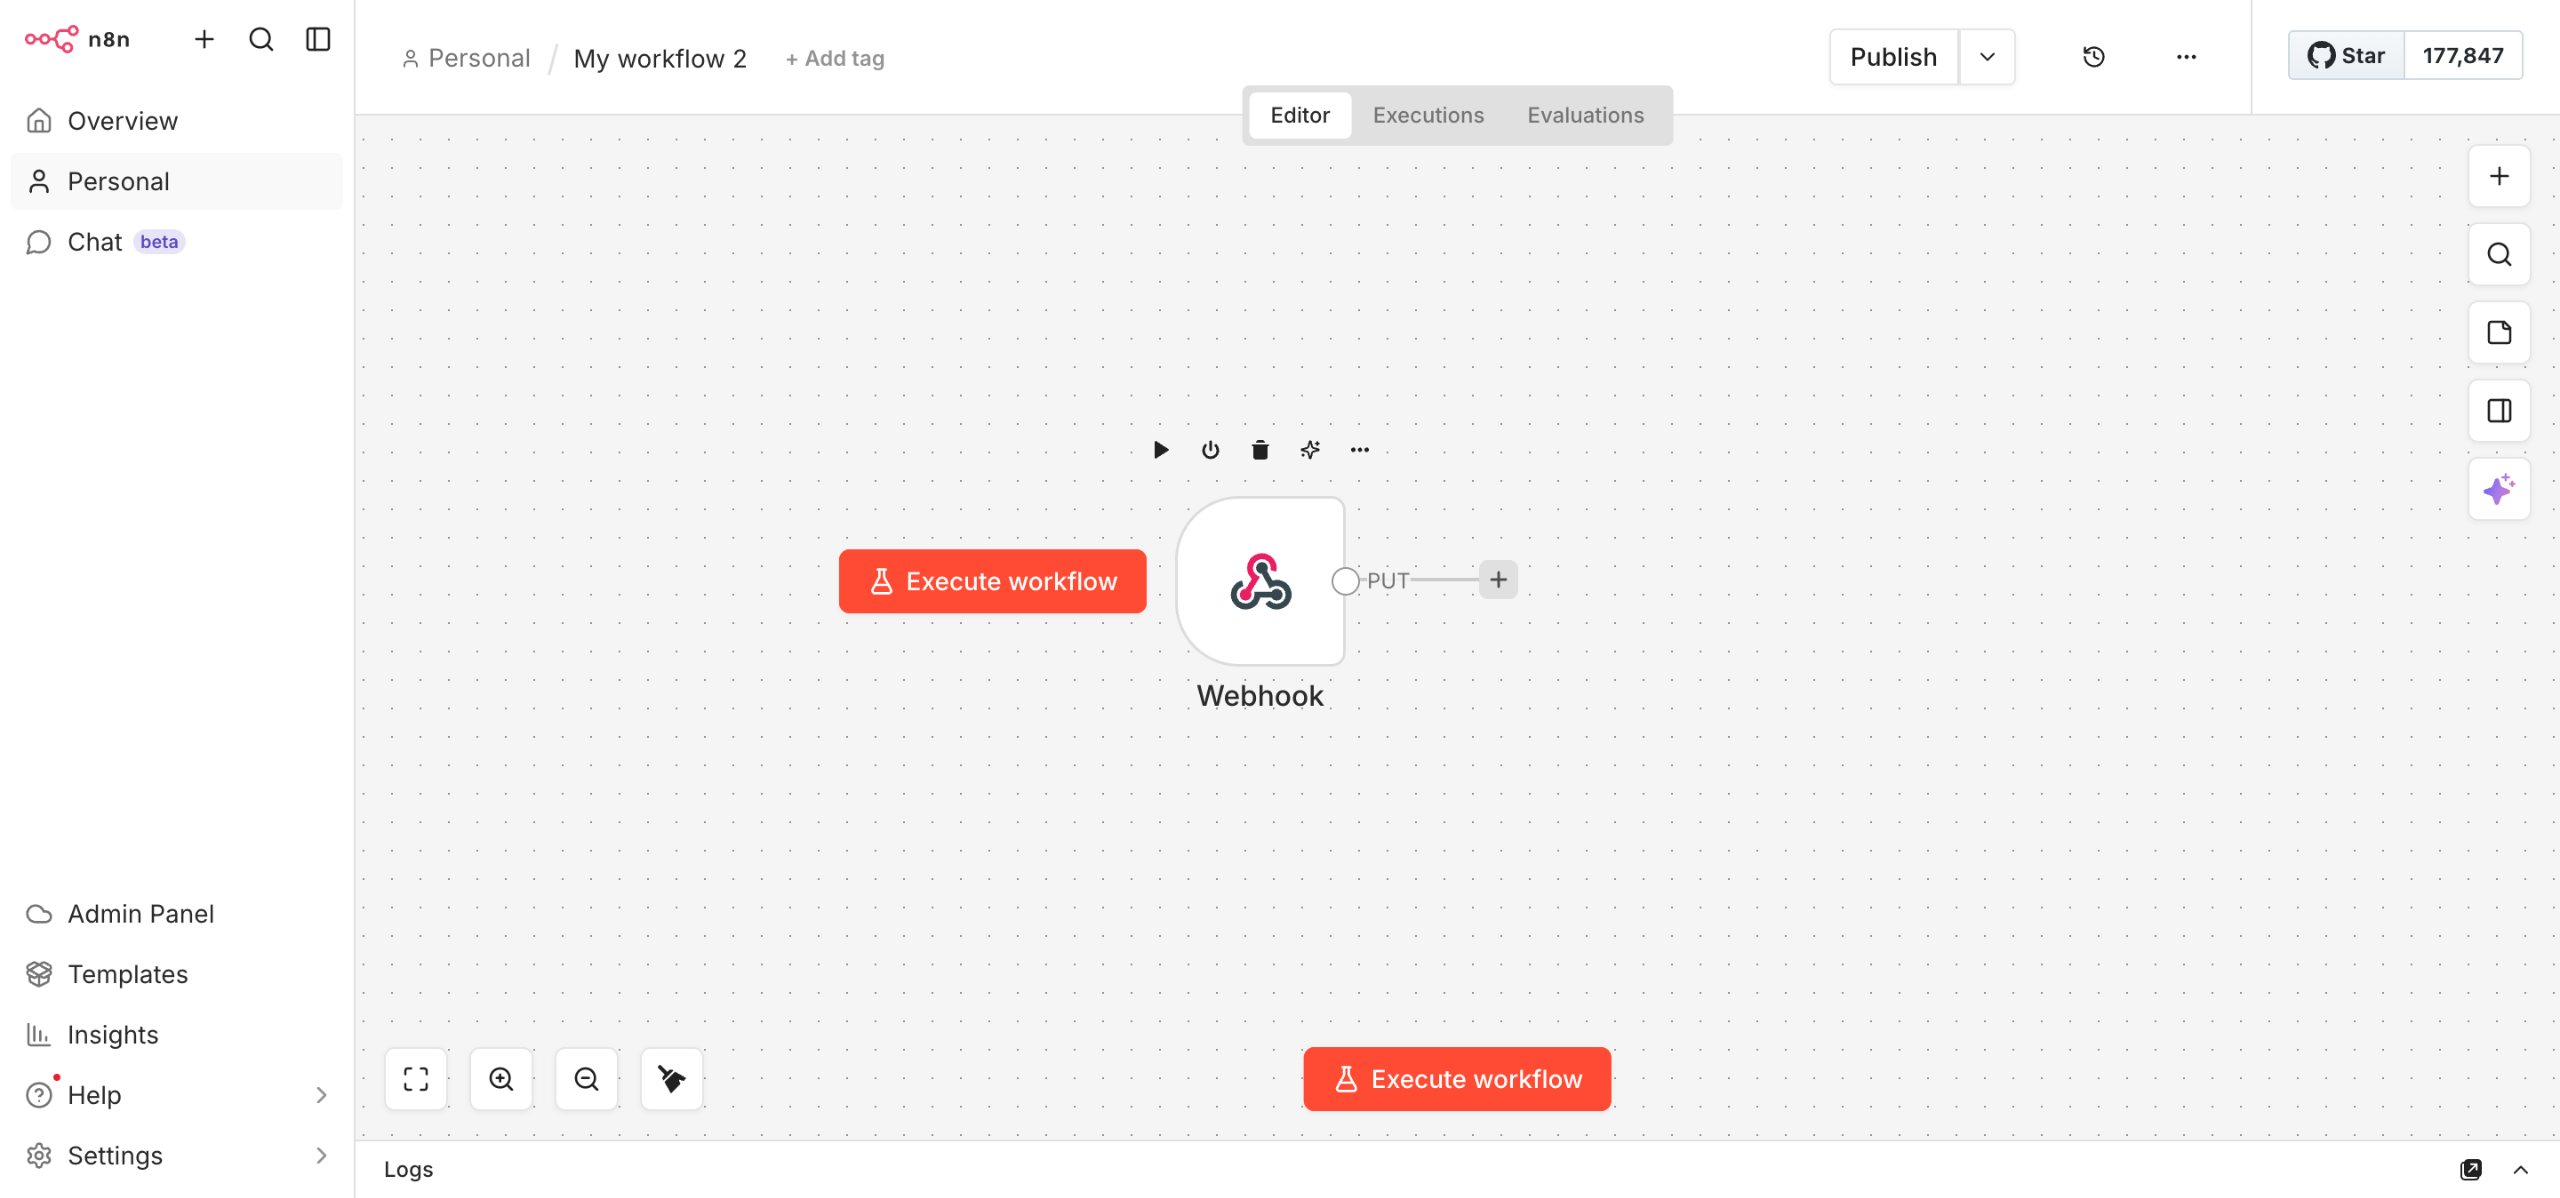Open the AI assistant sparkle button
This screenshot has width=2560, height=1198.
pos(2498,490)
